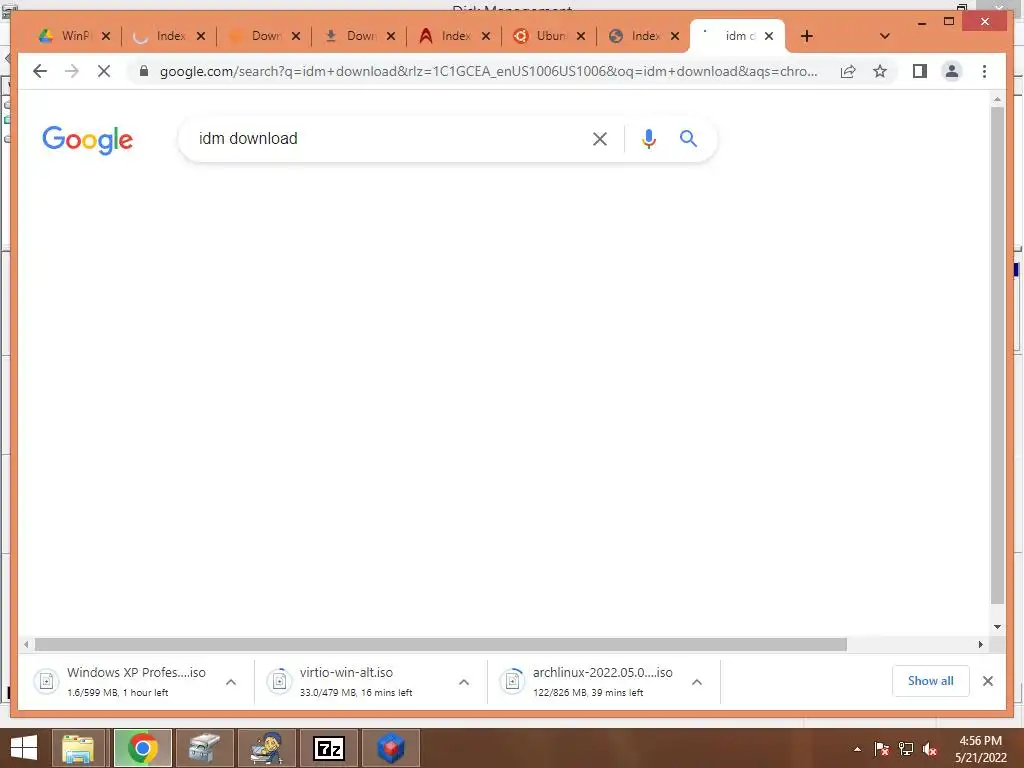This screenshot has width=1024, height=768.
Task: Open File Explorer from taskbar
Action: 78,748
